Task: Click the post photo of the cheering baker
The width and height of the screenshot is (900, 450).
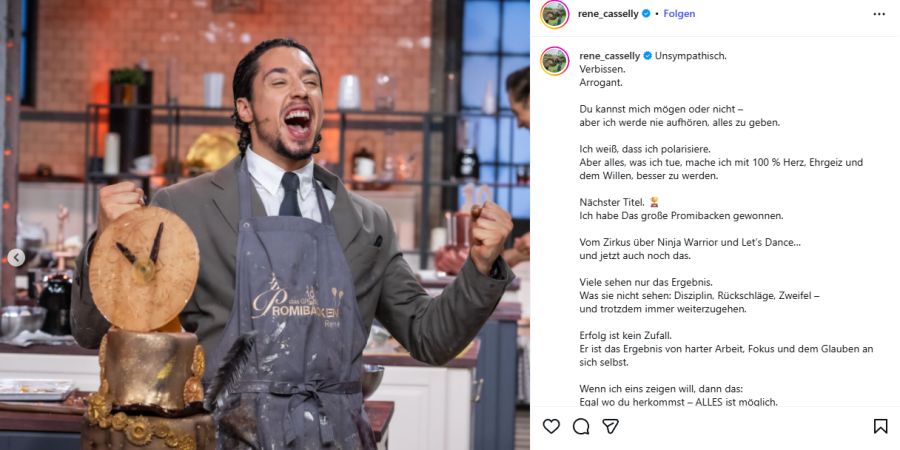Action: point(265,225)
